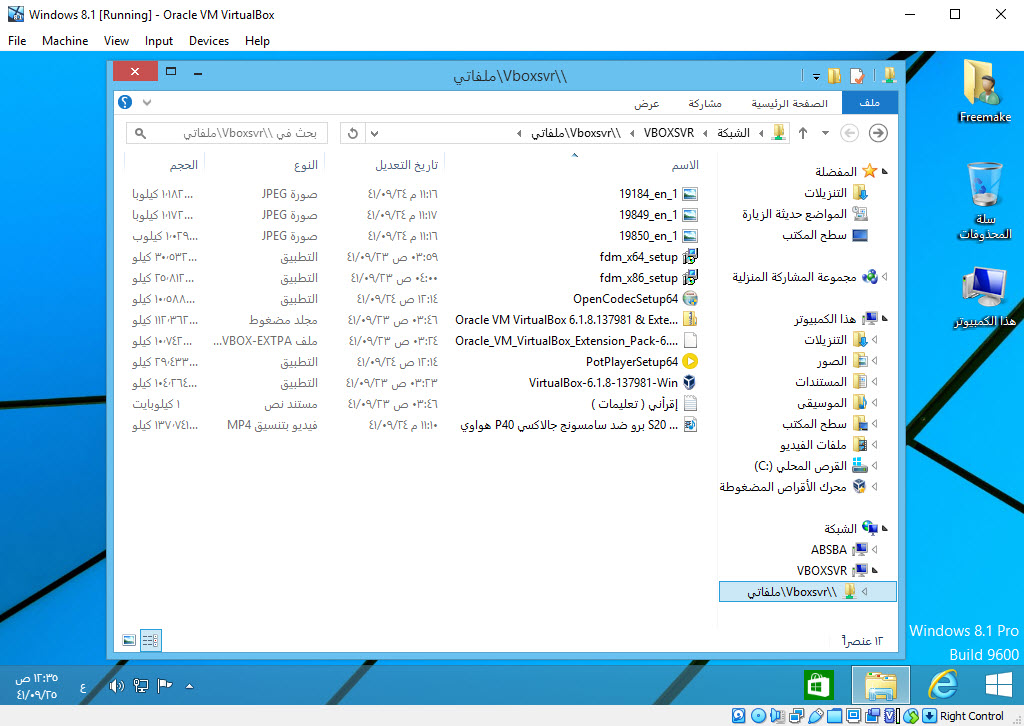Click the input language indicator in tray

[x=83, y=687]
